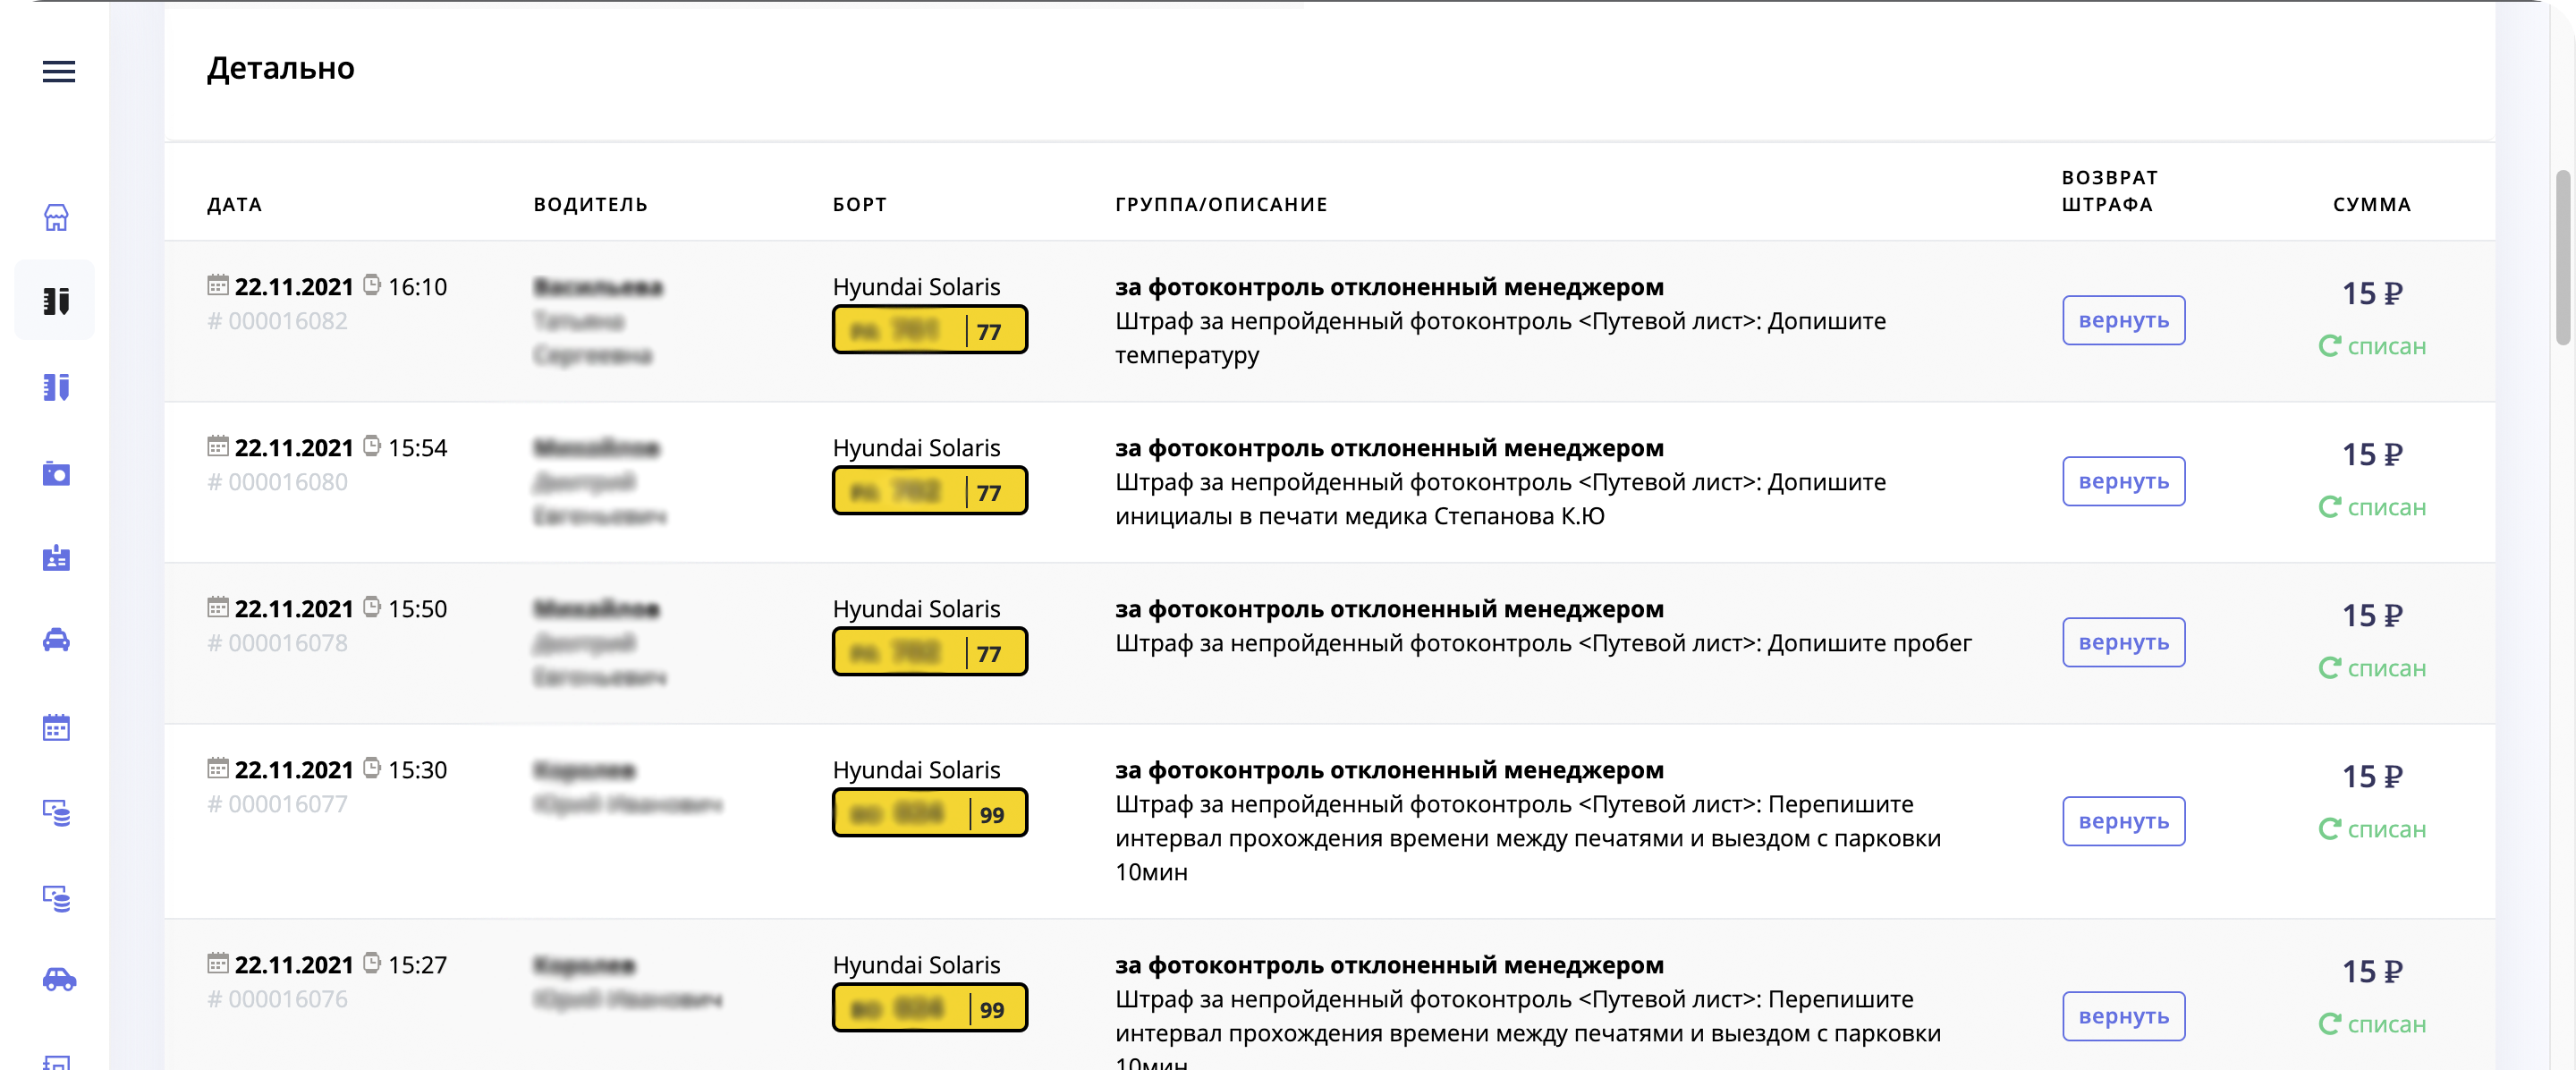
Task: Click the СУММА column header
Action: click(2372, 204)
